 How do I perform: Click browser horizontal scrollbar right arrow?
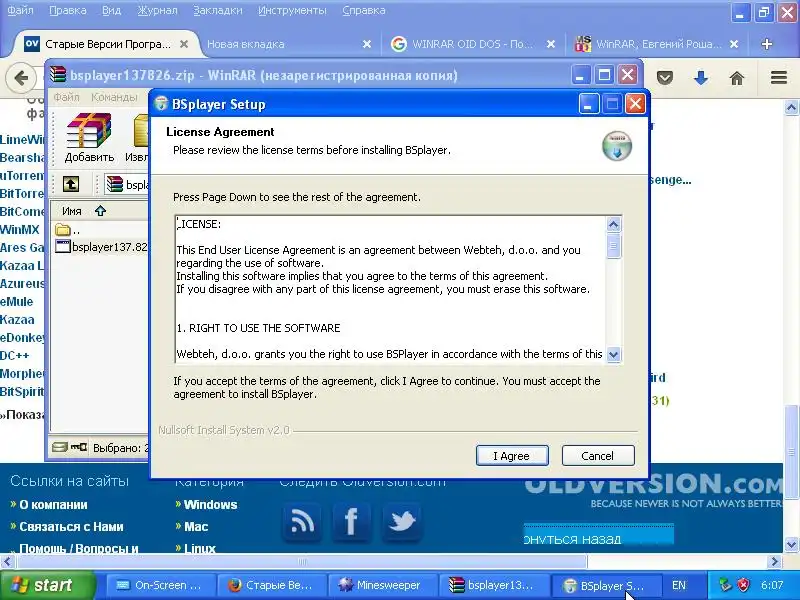pos(775,562)
